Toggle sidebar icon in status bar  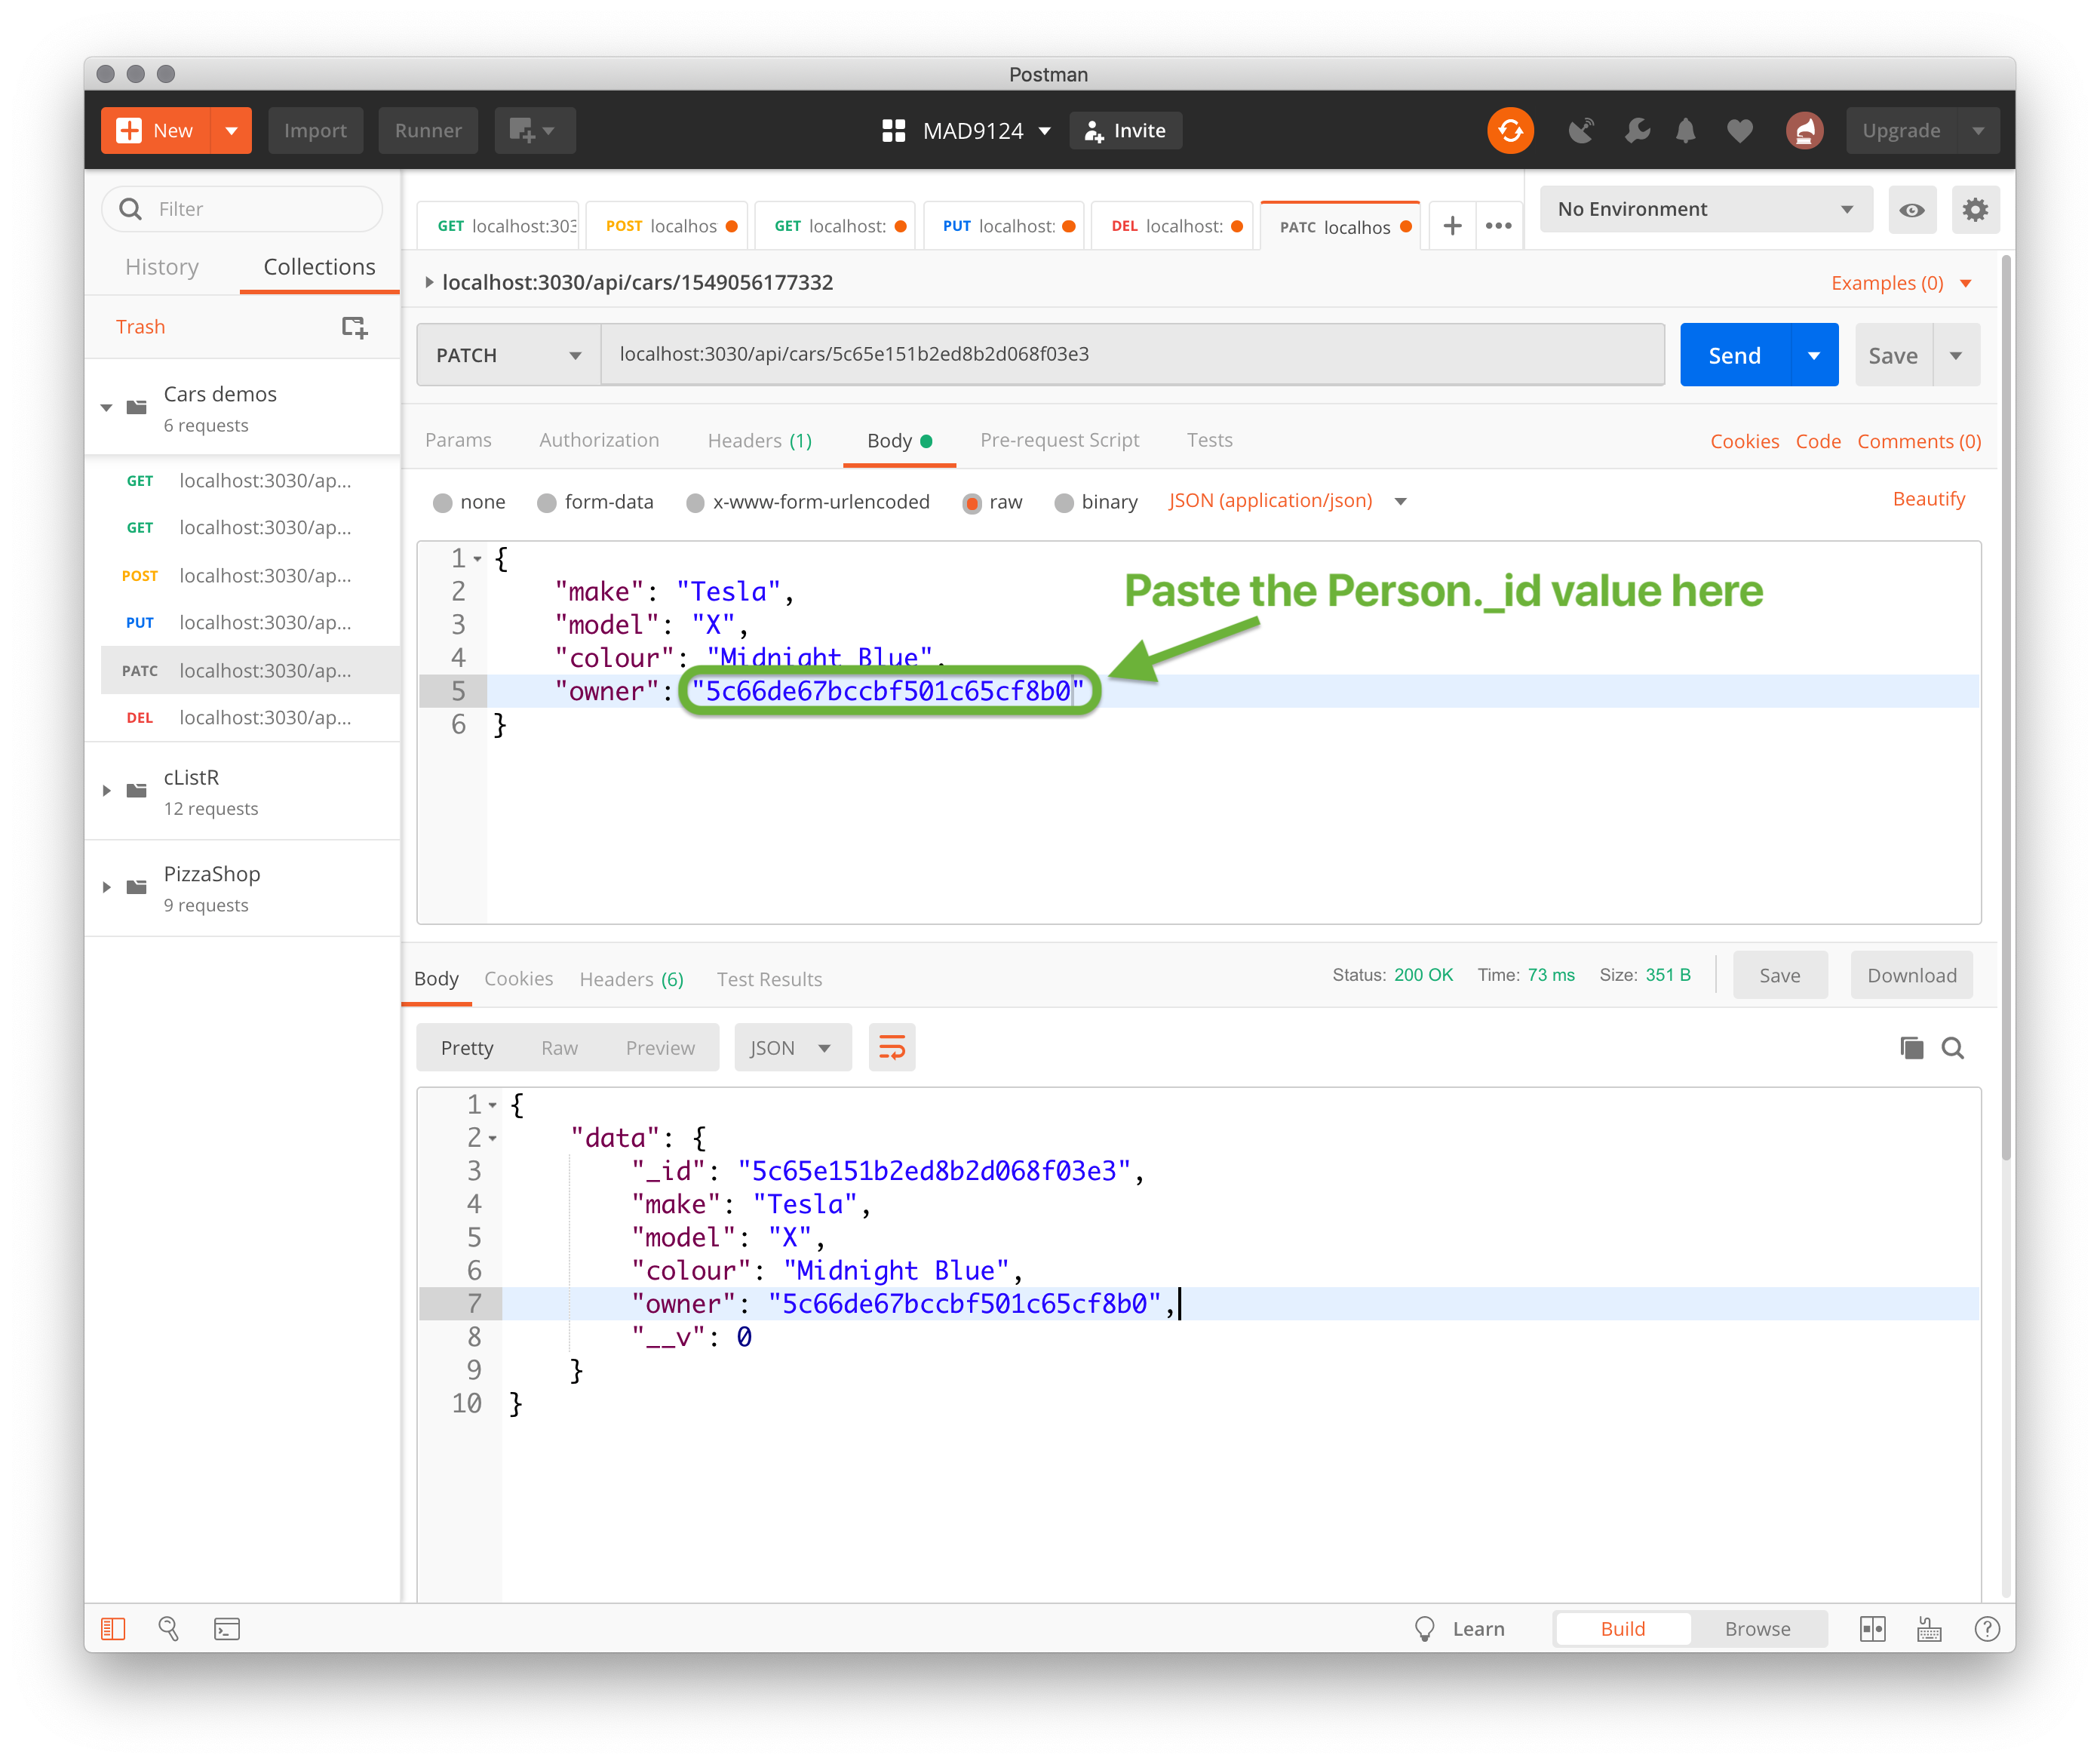(113, 1629)
